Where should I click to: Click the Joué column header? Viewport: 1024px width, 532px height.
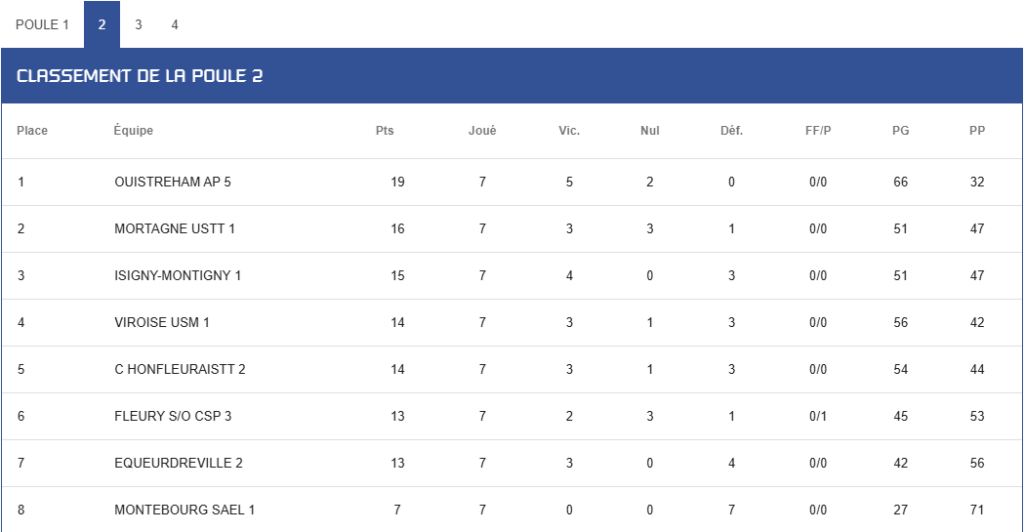482,131
